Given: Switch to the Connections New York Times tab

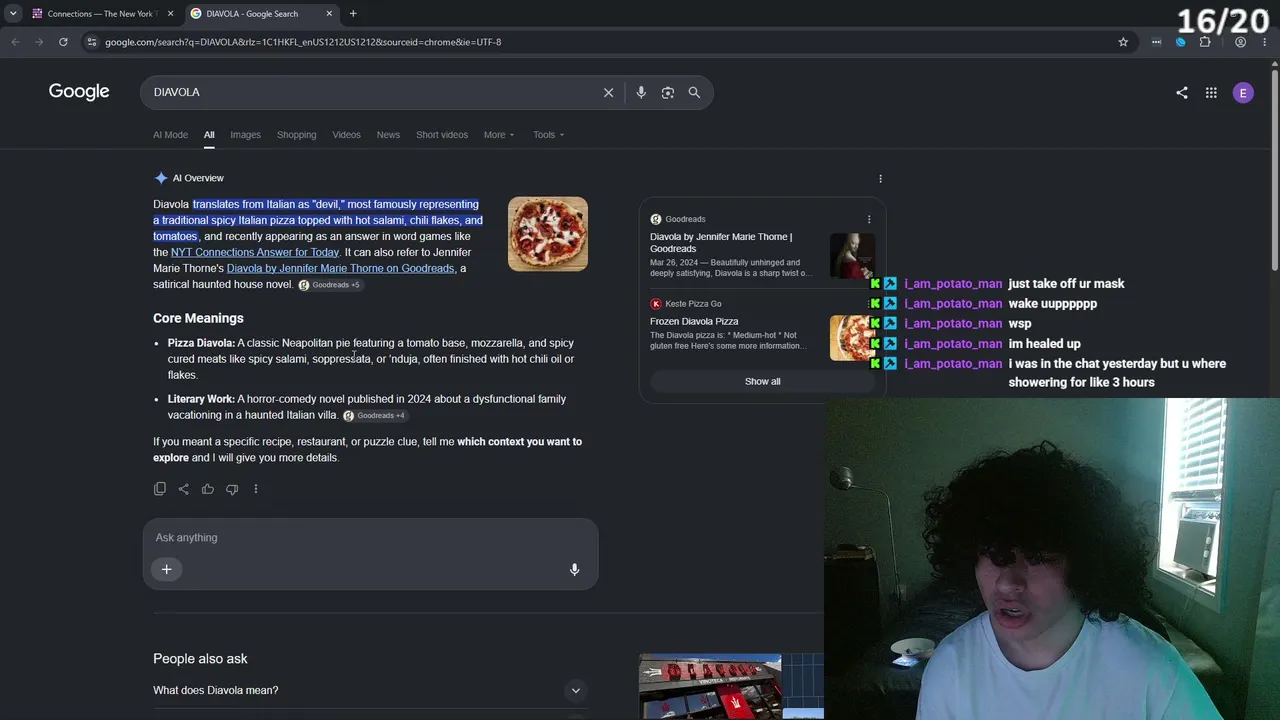Looking at the screenshot, I should 102,14.
